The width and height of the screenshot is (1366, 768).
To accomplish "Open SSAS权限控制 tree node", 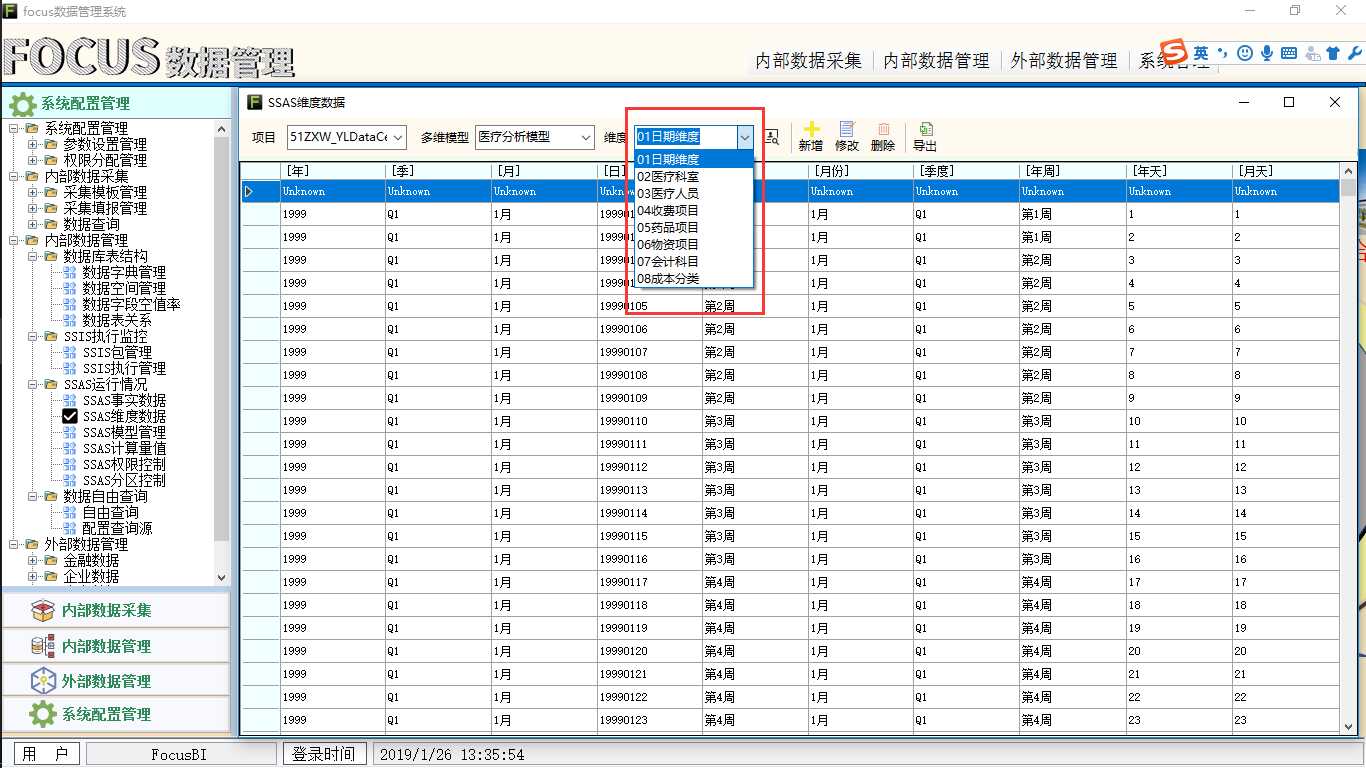I will tap(124, 464).
